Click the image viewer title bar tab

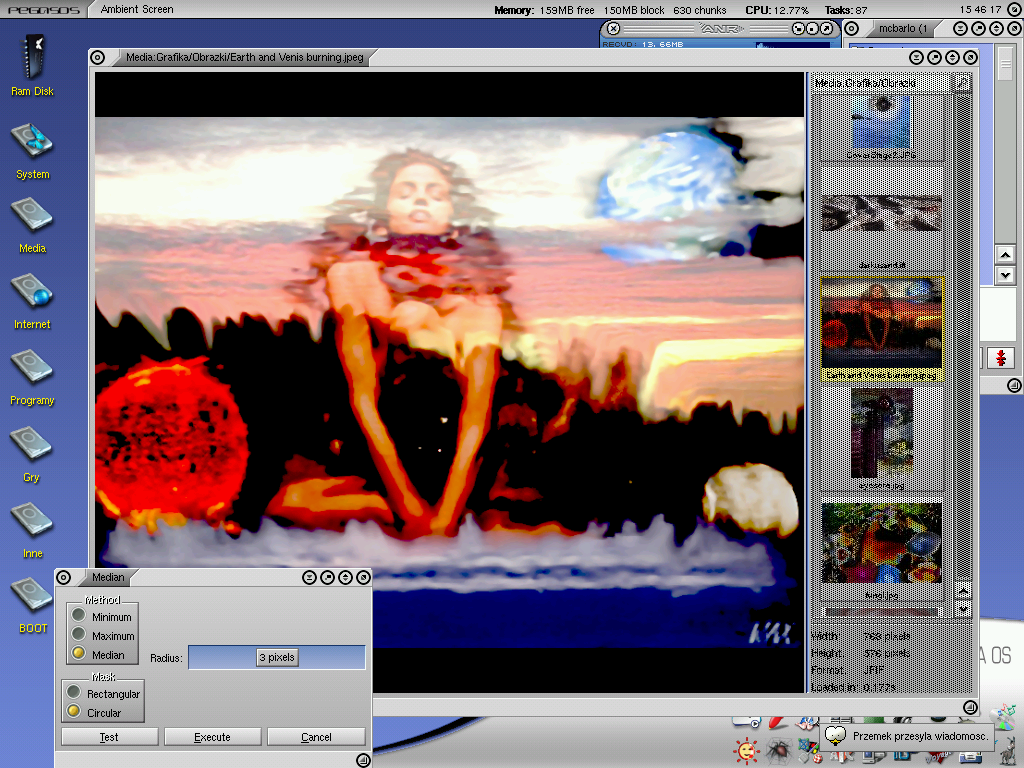(244, 57)
